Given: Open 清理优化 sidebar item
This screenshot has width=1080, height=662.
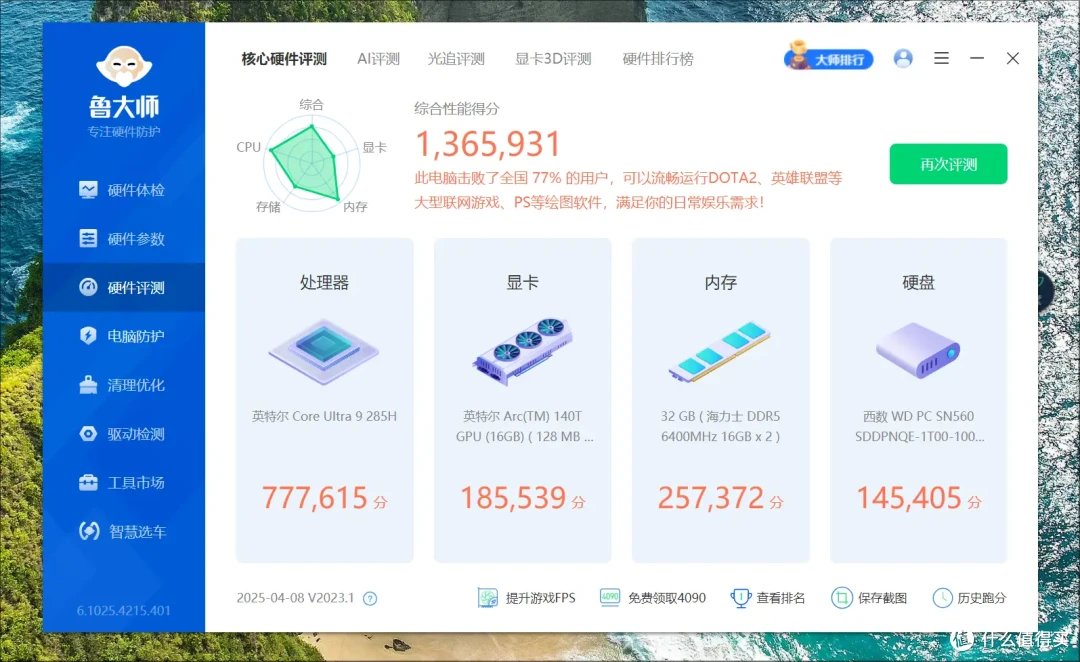Looking at the screenshot, I should [x=123, y=385].
